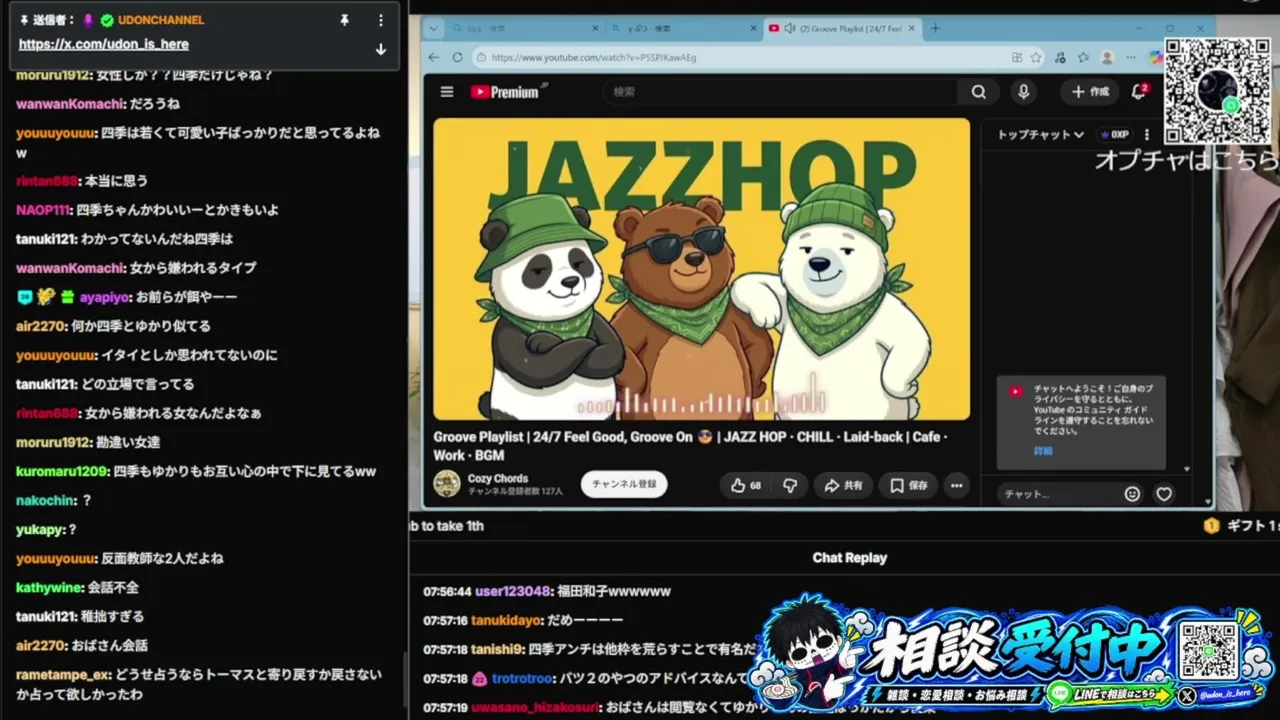Switch to the second search browser tab
Image resolution: width=1280 pixels, height=720 pixels.
tap(684, 28)
